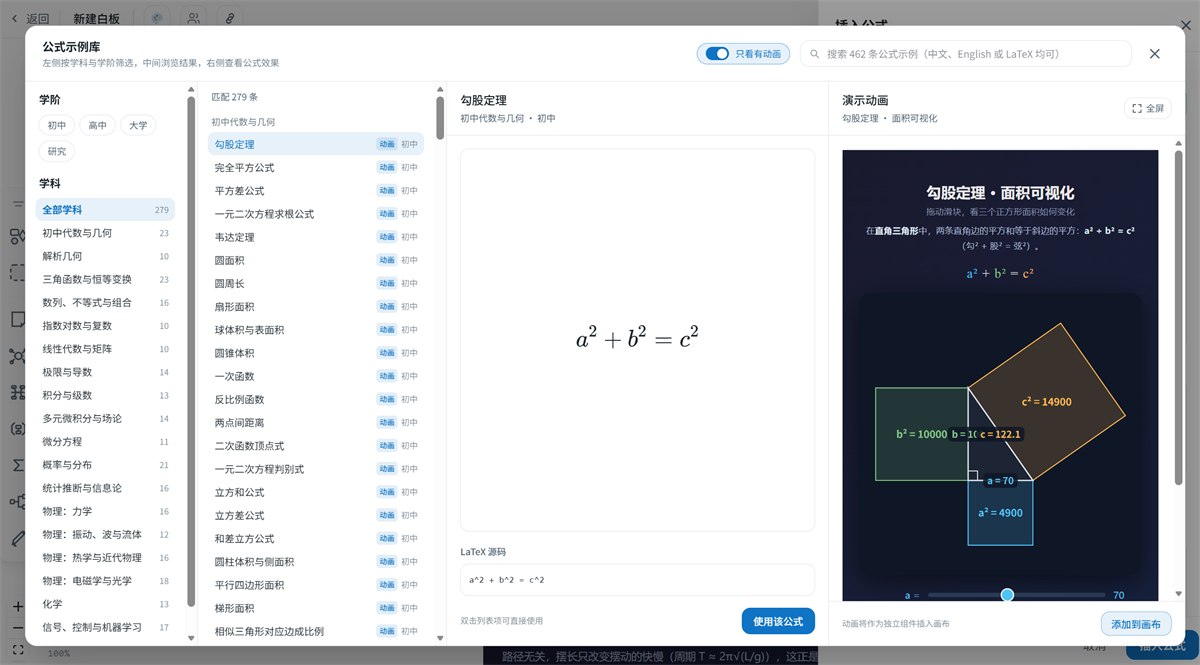Select 指数对数与复数 subject
Viewport: 1200px width, 665px height.
[105, 326]
